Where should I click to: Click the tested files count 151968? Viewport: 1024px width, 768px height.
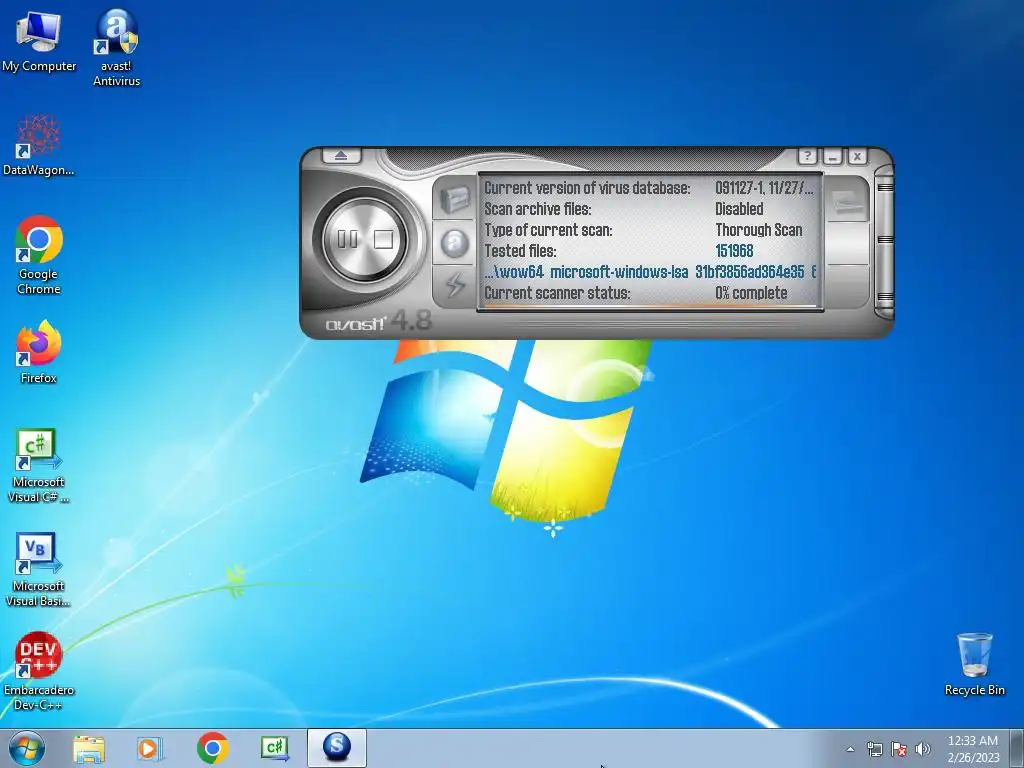(x=734, y=251)
